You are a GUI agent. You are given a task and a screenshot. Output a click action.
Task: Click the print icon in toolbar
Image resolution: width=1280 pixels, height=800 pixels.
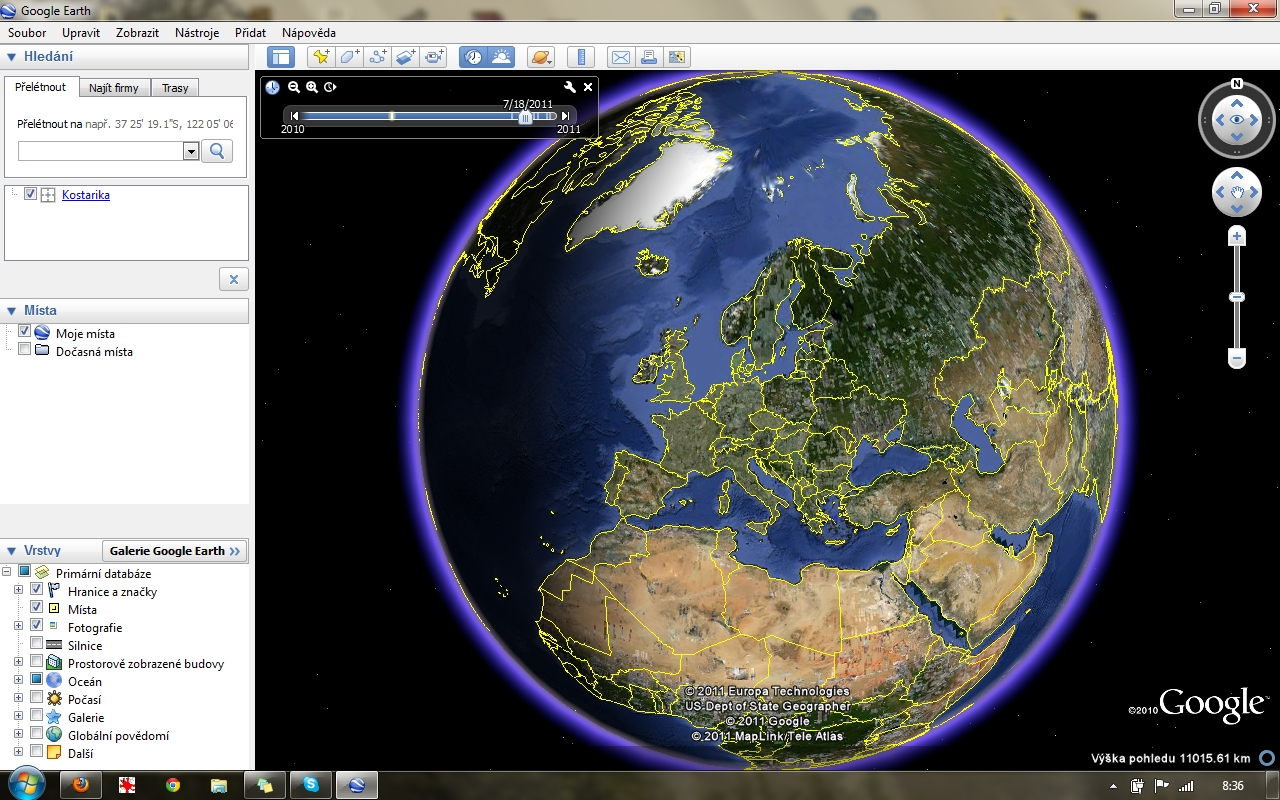[x=649, y=57]
